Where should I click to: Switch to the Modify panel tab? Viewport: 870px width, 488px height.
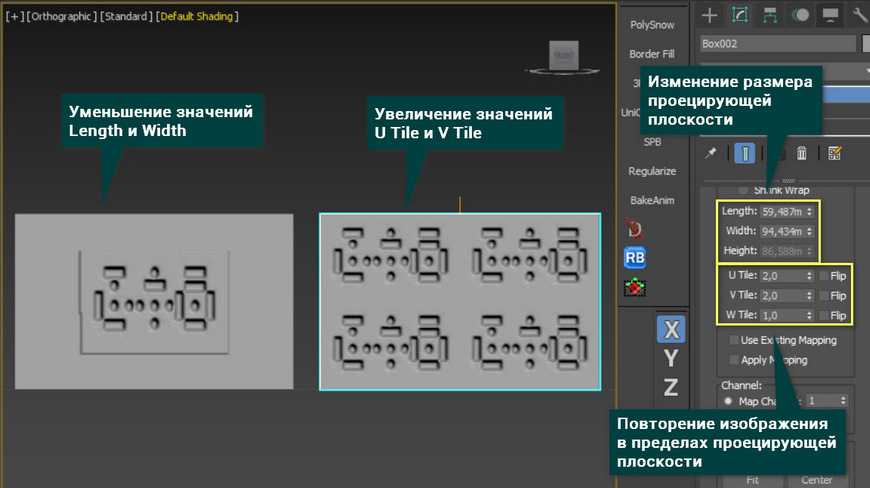pos(740,15)
